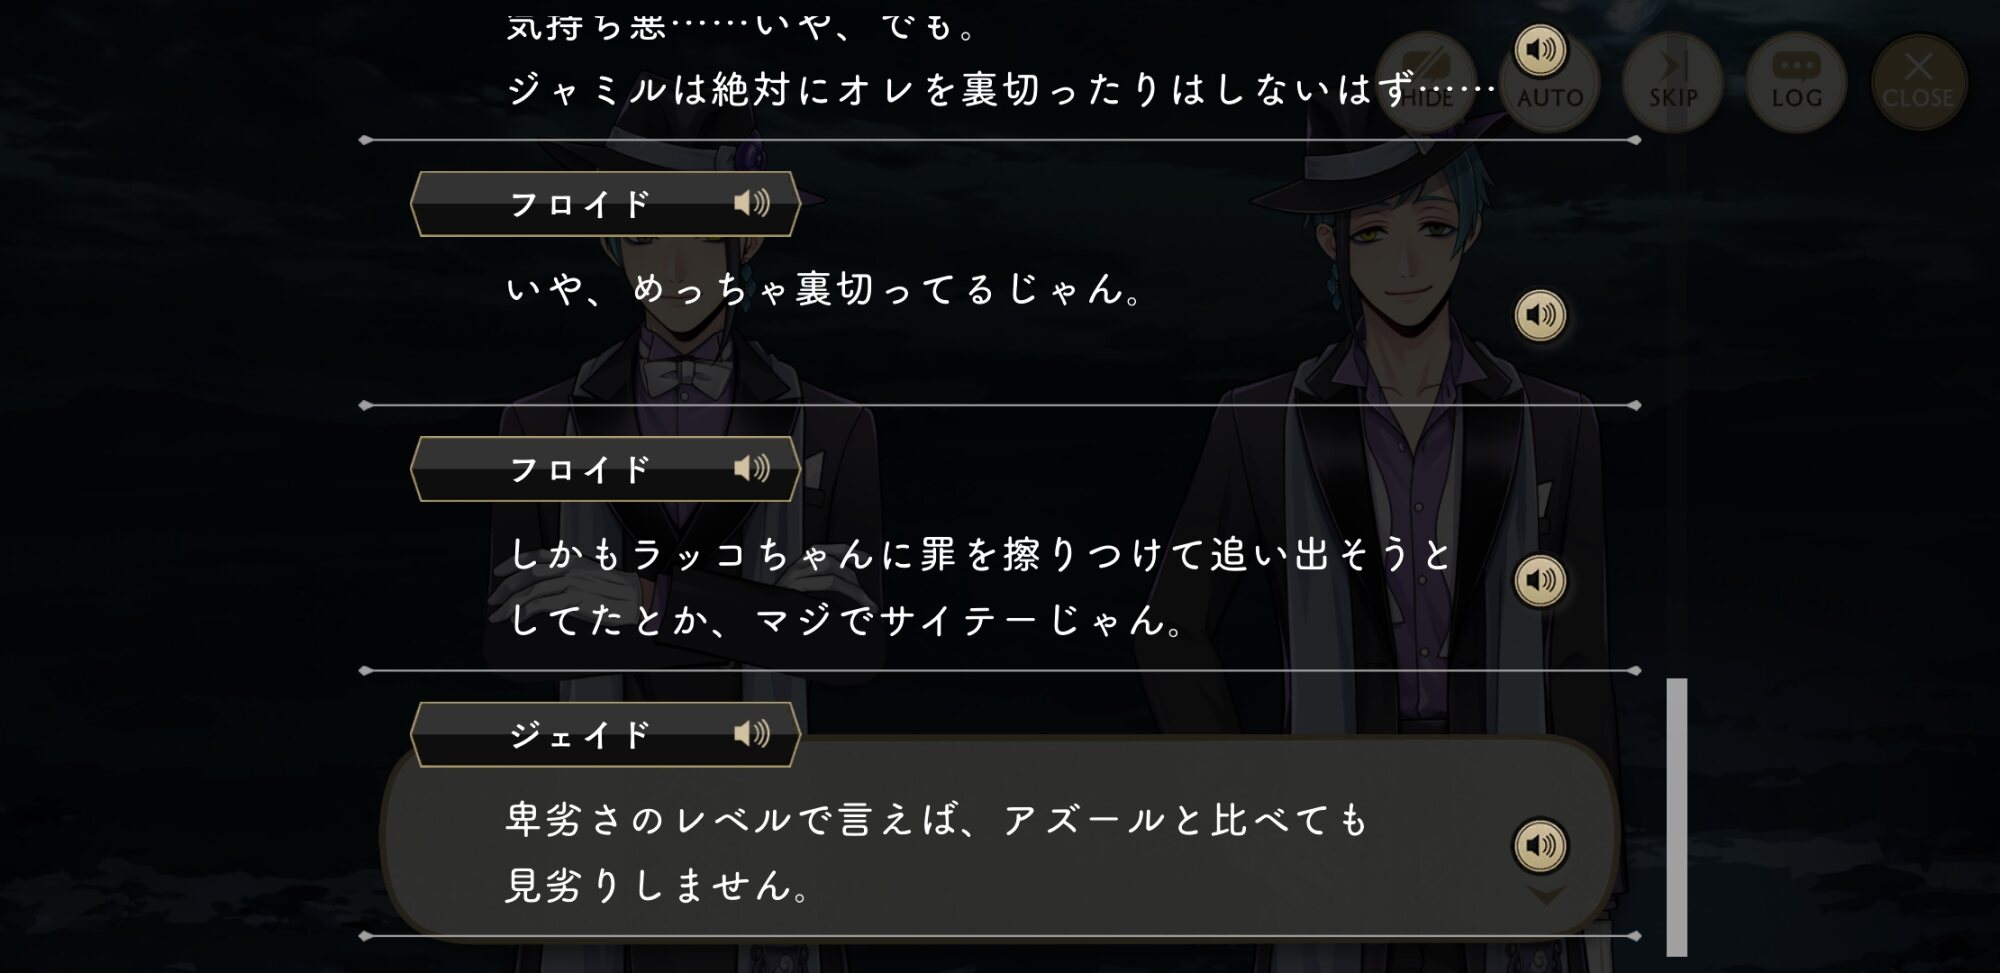The height and width of the screenshot is (973, 2000).
Task: Select the highlighted 卑劣さのレベル dialogue box
Action: (x=1000, y=838)
